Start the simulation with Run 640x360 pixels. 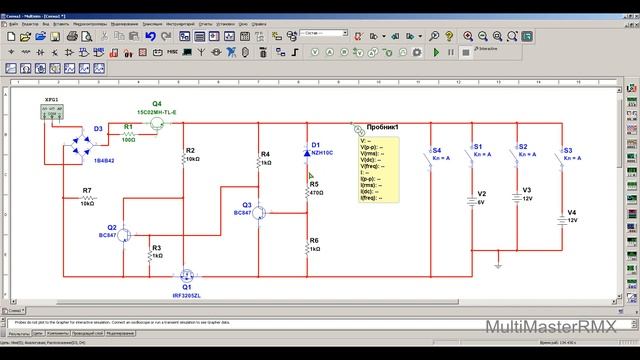[x=436, y=52]
